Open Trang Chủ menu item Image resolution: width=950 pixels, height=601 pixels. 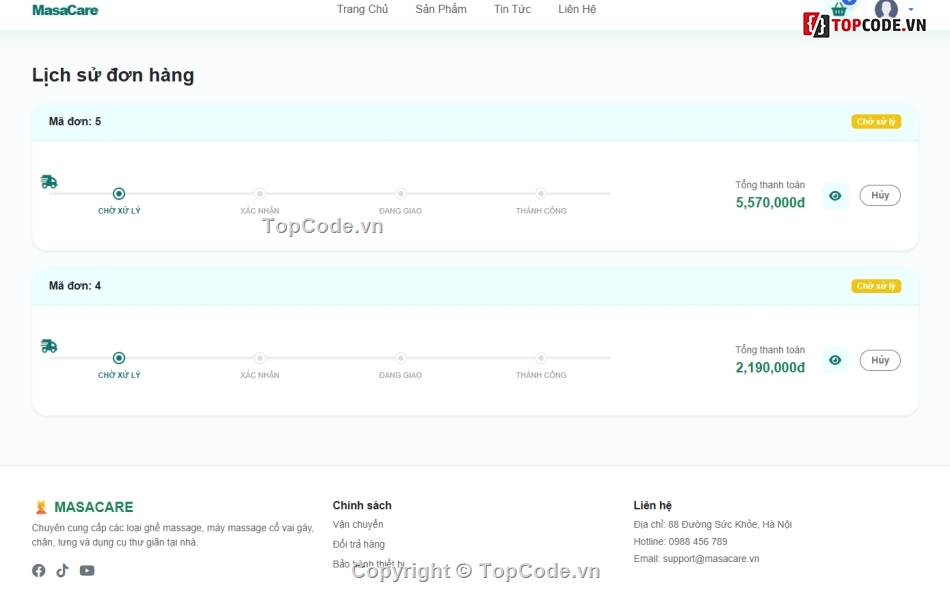pos(362,9)
